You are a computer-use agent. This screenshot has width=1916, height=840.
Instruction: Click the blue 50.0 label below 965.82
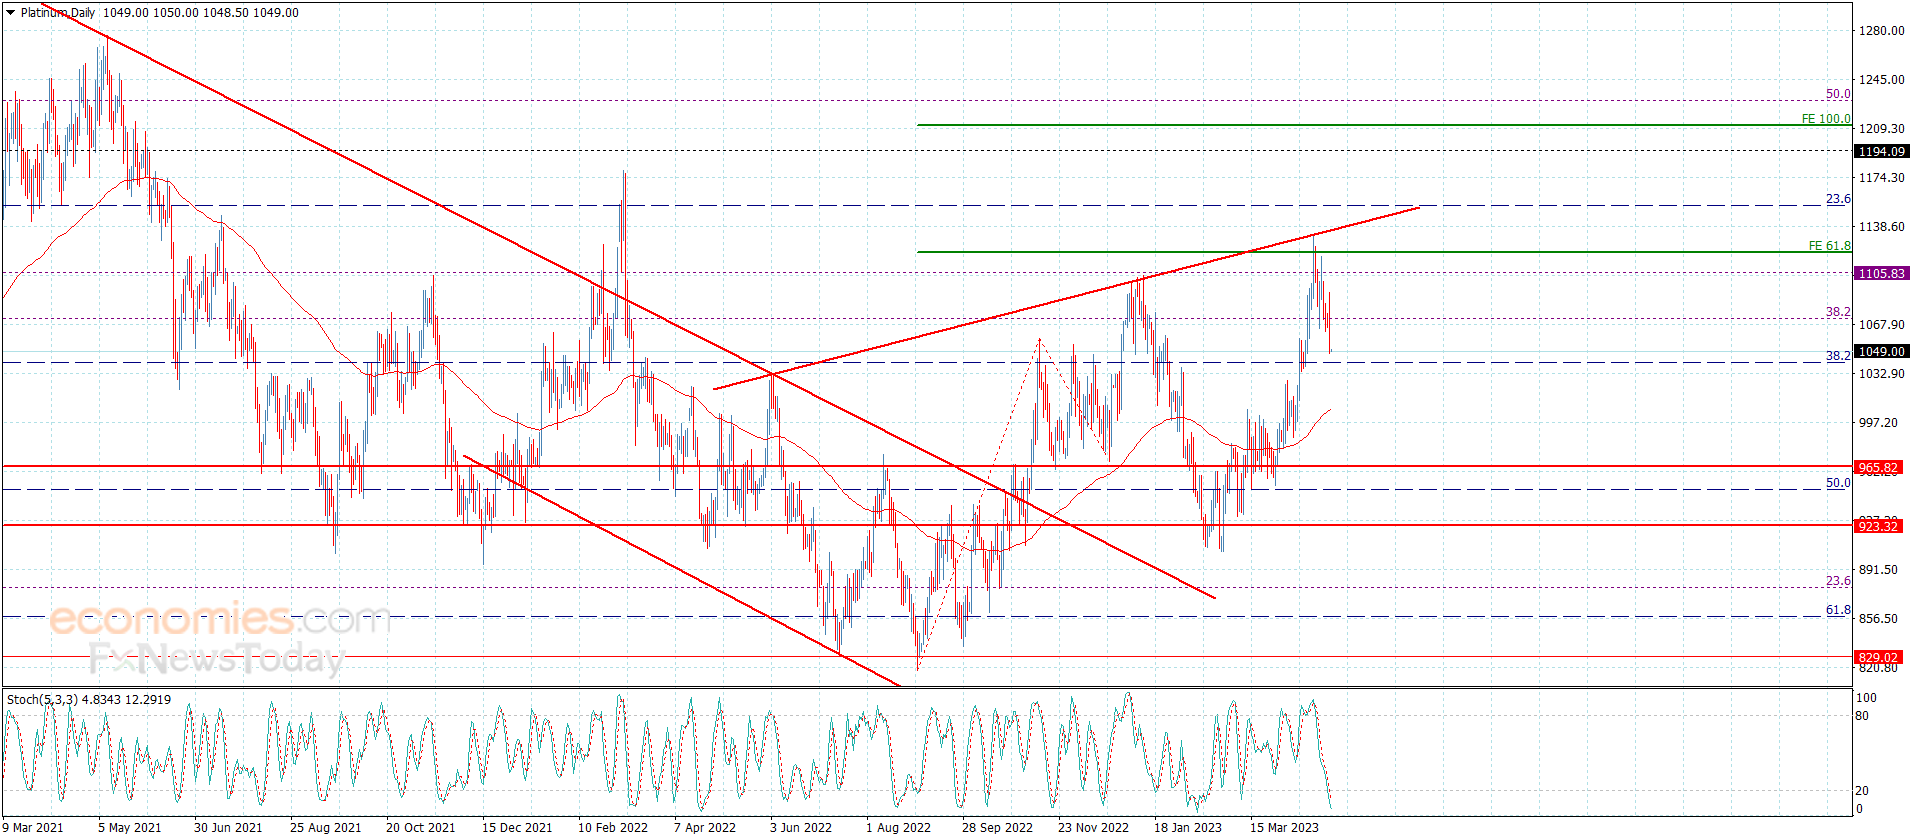[1838, 482]
